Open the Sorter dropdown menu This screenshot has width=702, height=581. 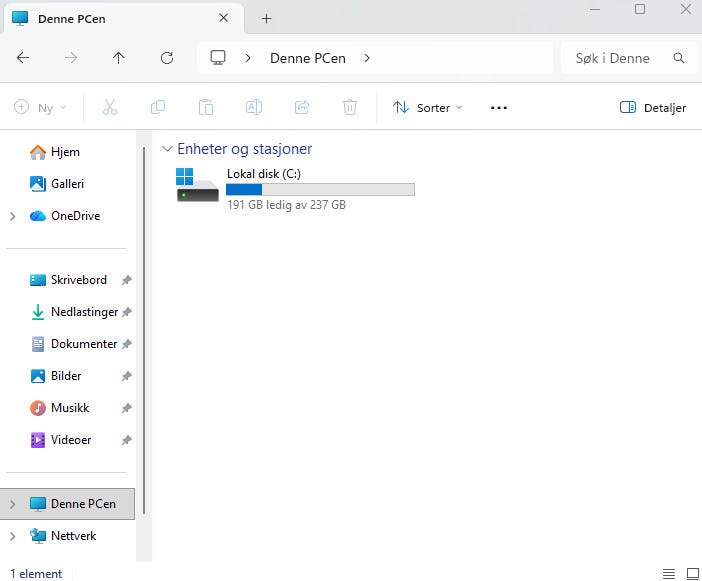coord(428,107)
